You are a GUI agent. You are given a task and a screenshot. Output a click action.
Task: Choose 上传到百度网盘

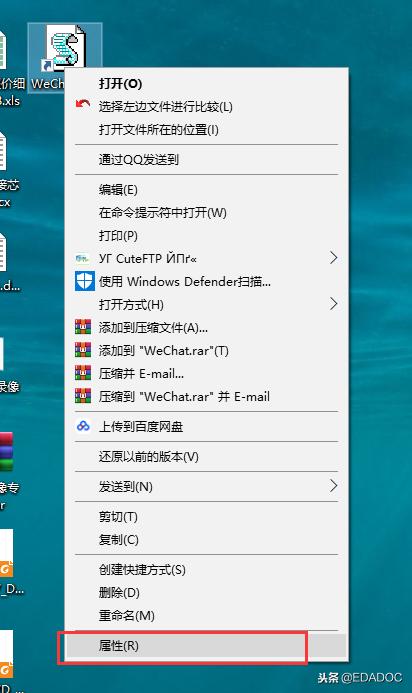206,426
